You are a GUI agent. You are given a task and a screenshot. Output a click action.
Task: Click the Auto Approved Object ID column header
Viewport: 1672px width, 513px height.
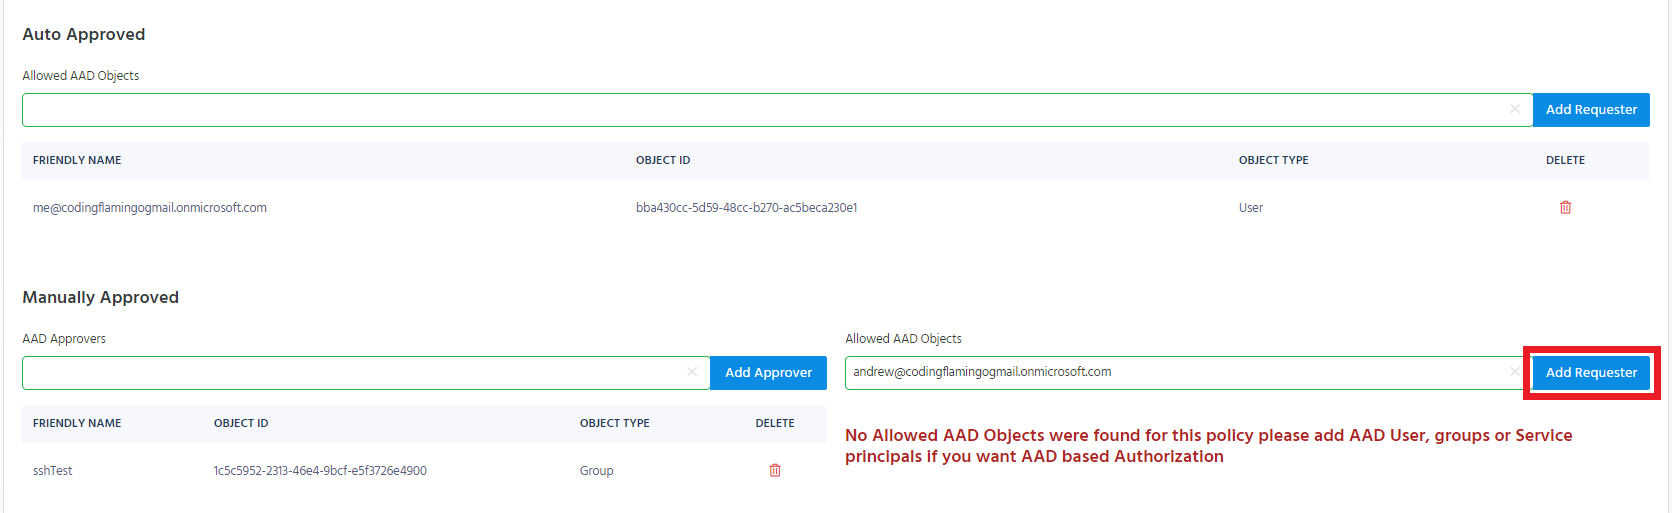click(x=663, y=160)
